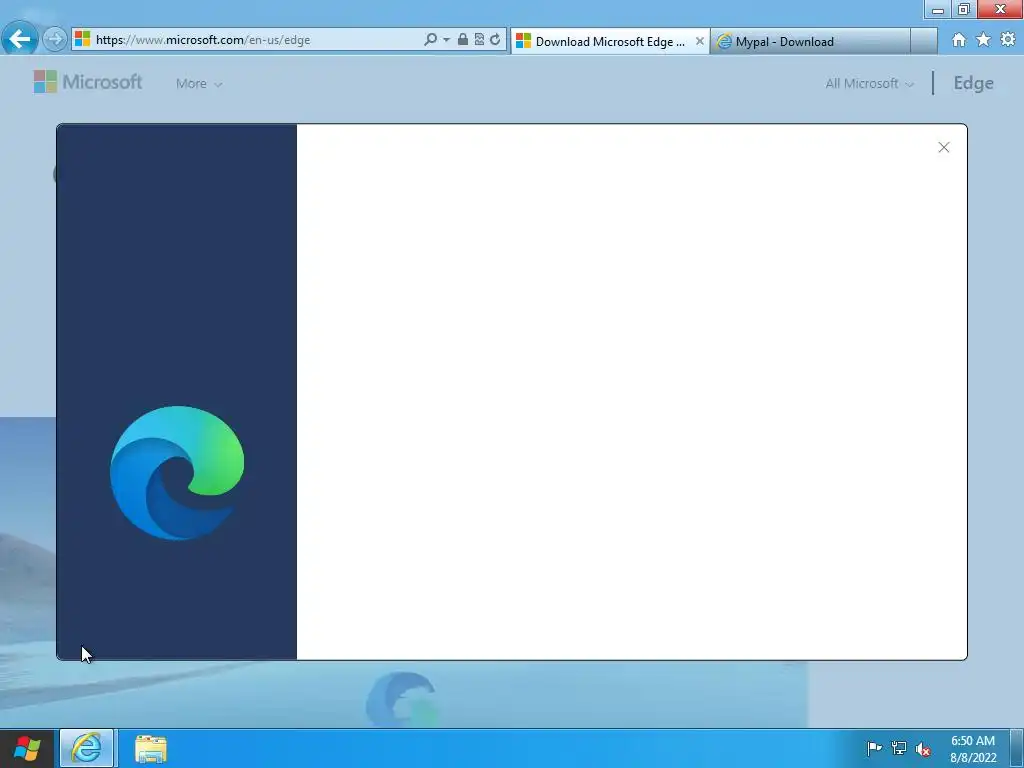Open favorites with the star icon
This screenshot has height=768, width=1024.
pyautogui.click(x=984, y=40)
